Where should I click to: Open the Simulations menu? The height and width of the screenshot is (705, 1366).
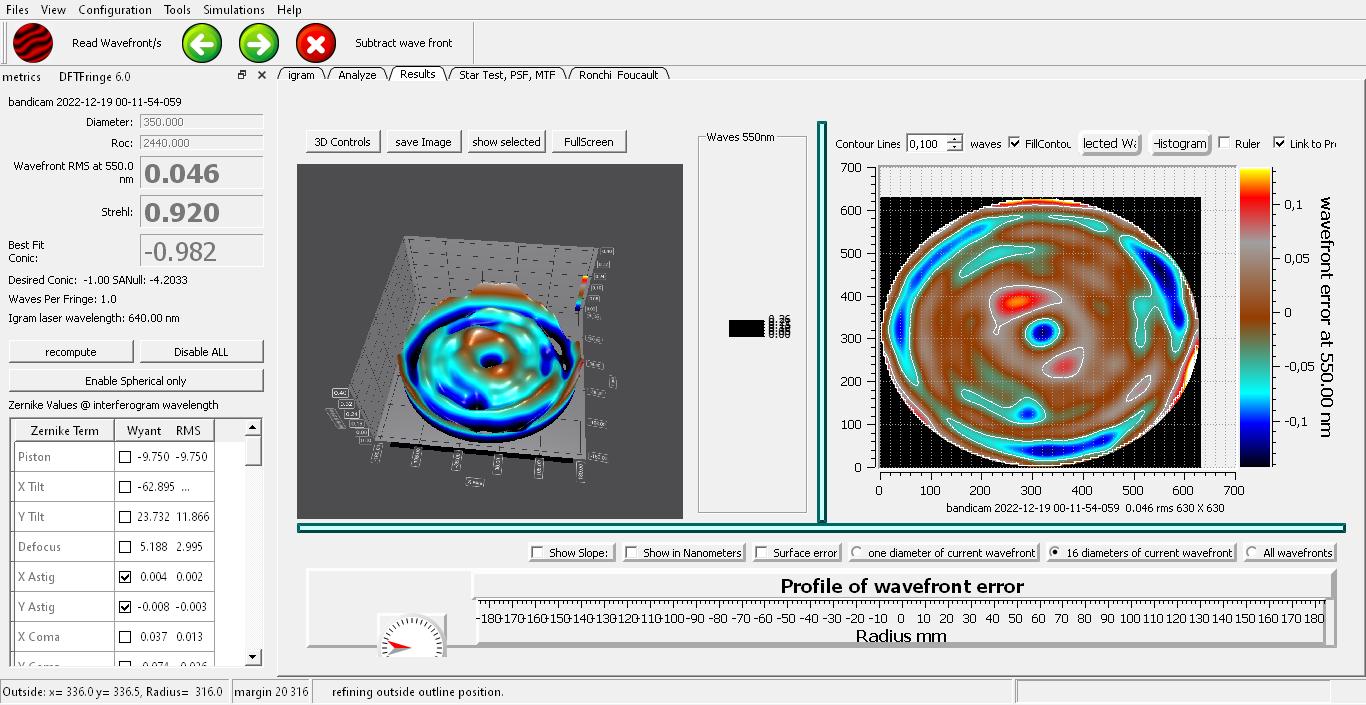pyautogui.click(x=234, y=10)
